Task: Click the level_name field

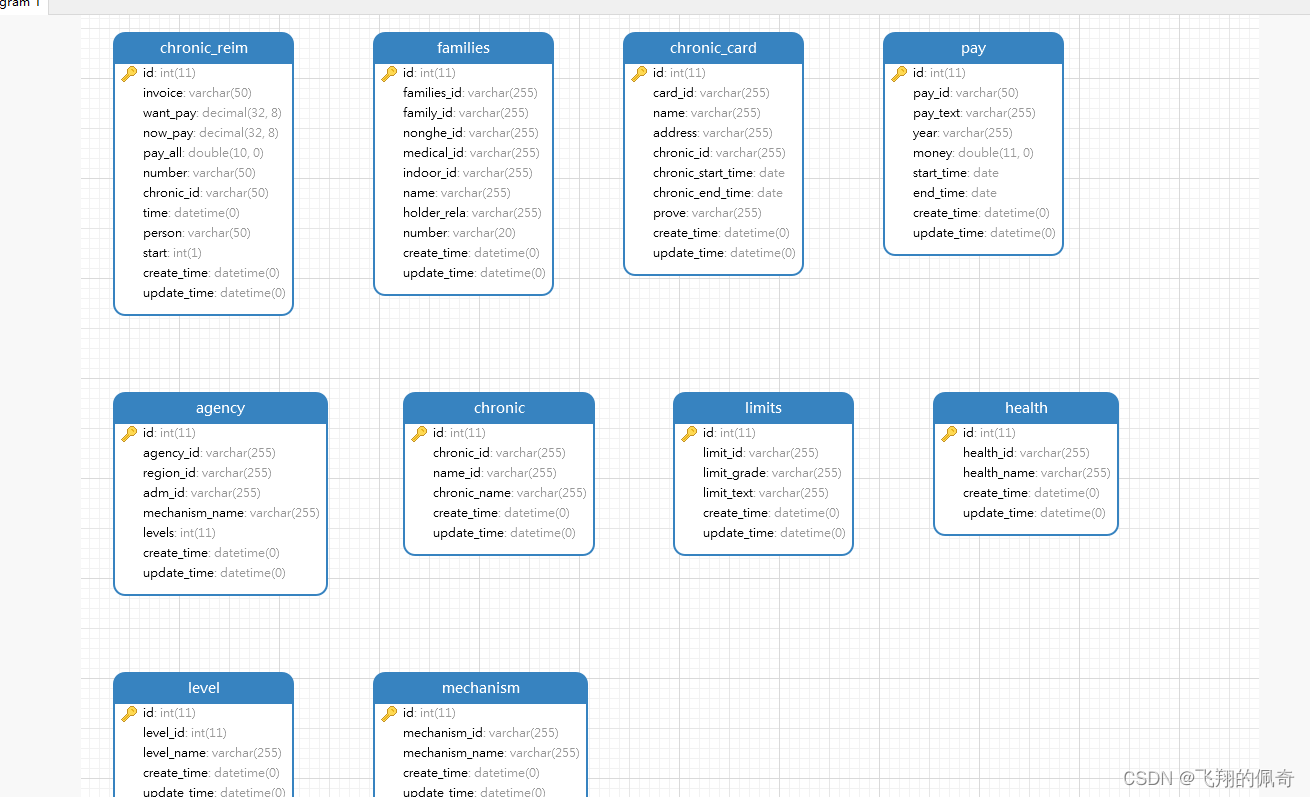Action: point(212,753)
